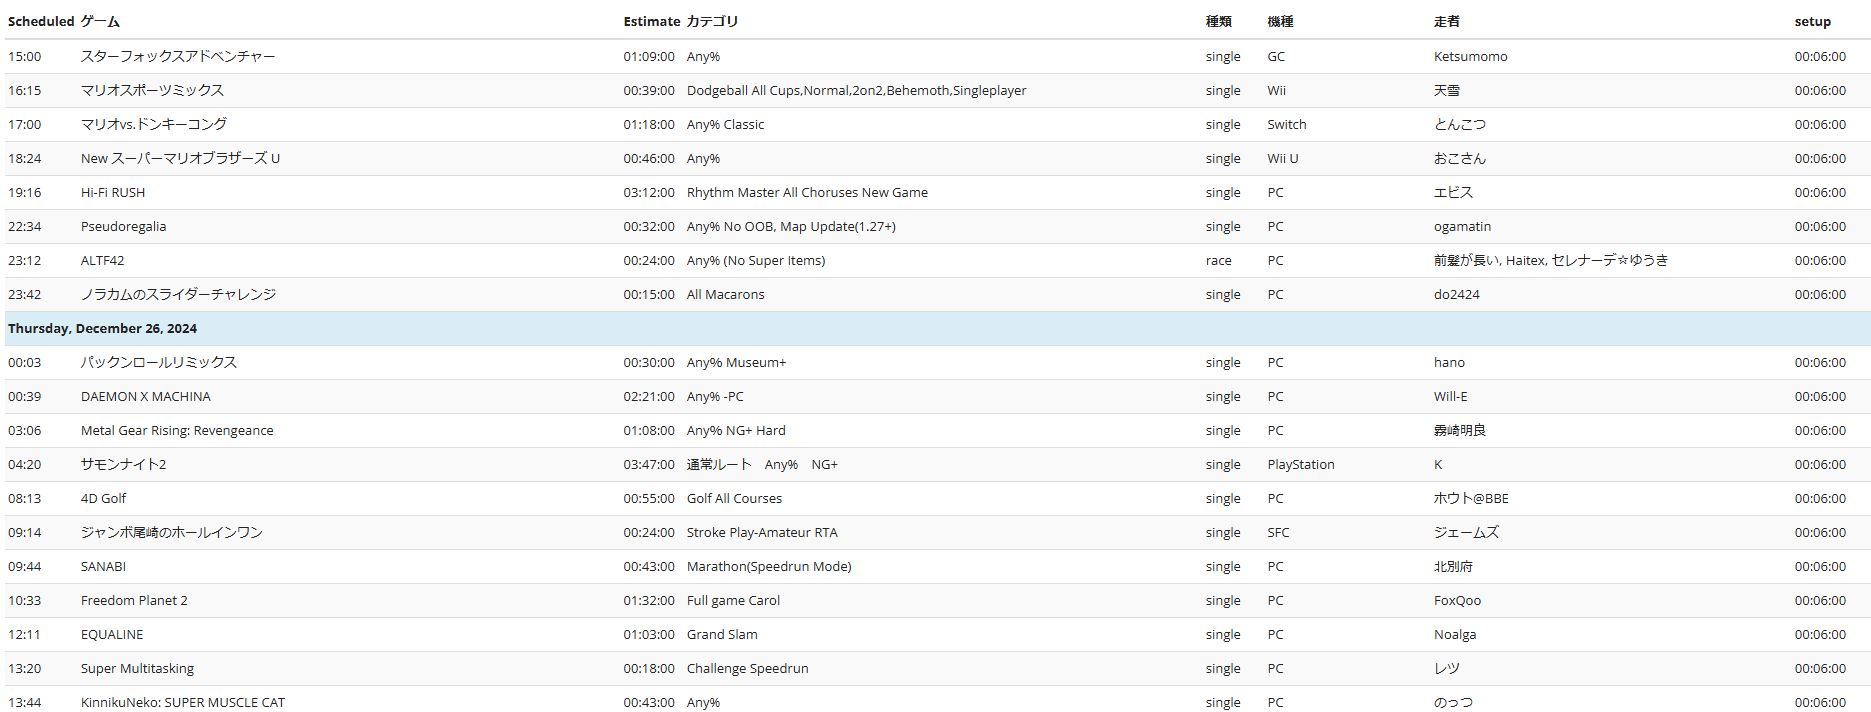Click the Any% NG+ Hard category cell

737,431
